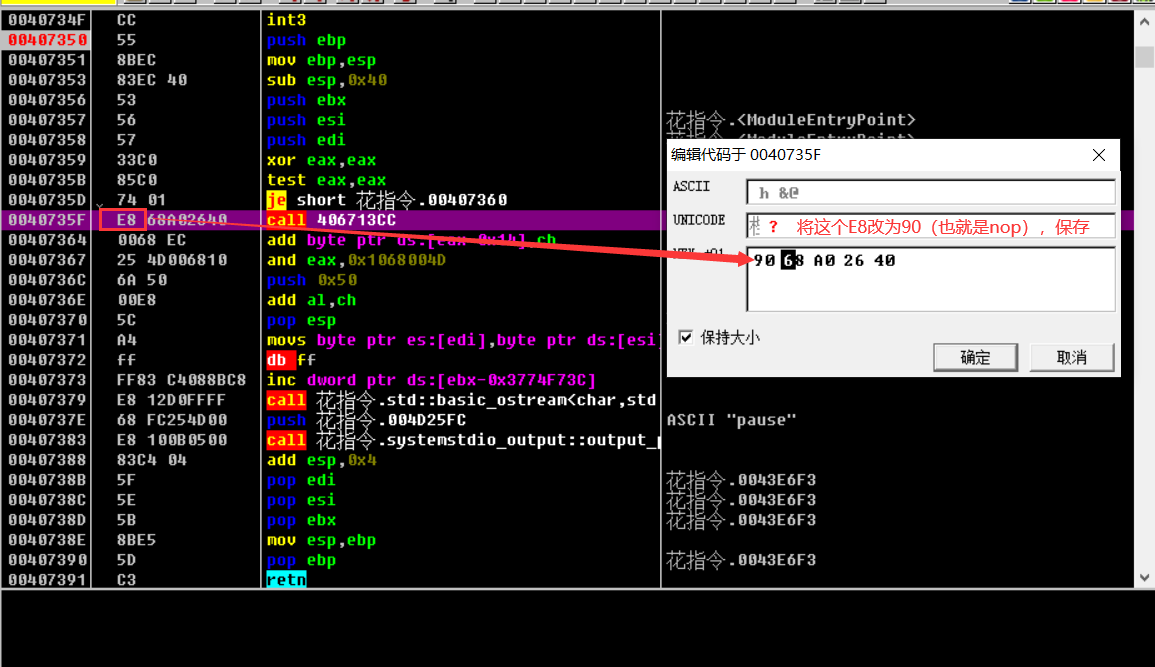Click instruction 'pop esp'
Screen dimensions: 1155x667
301,320
